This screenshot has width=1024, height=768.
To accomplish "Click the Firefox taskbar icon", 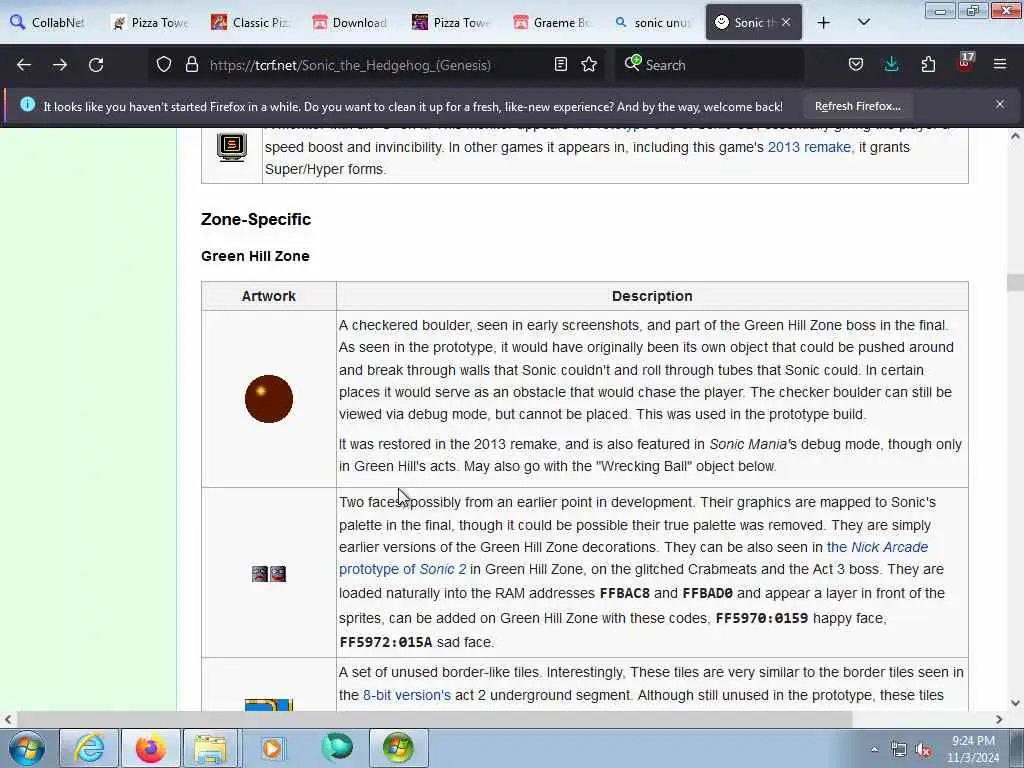I will [x=150, y=748].
